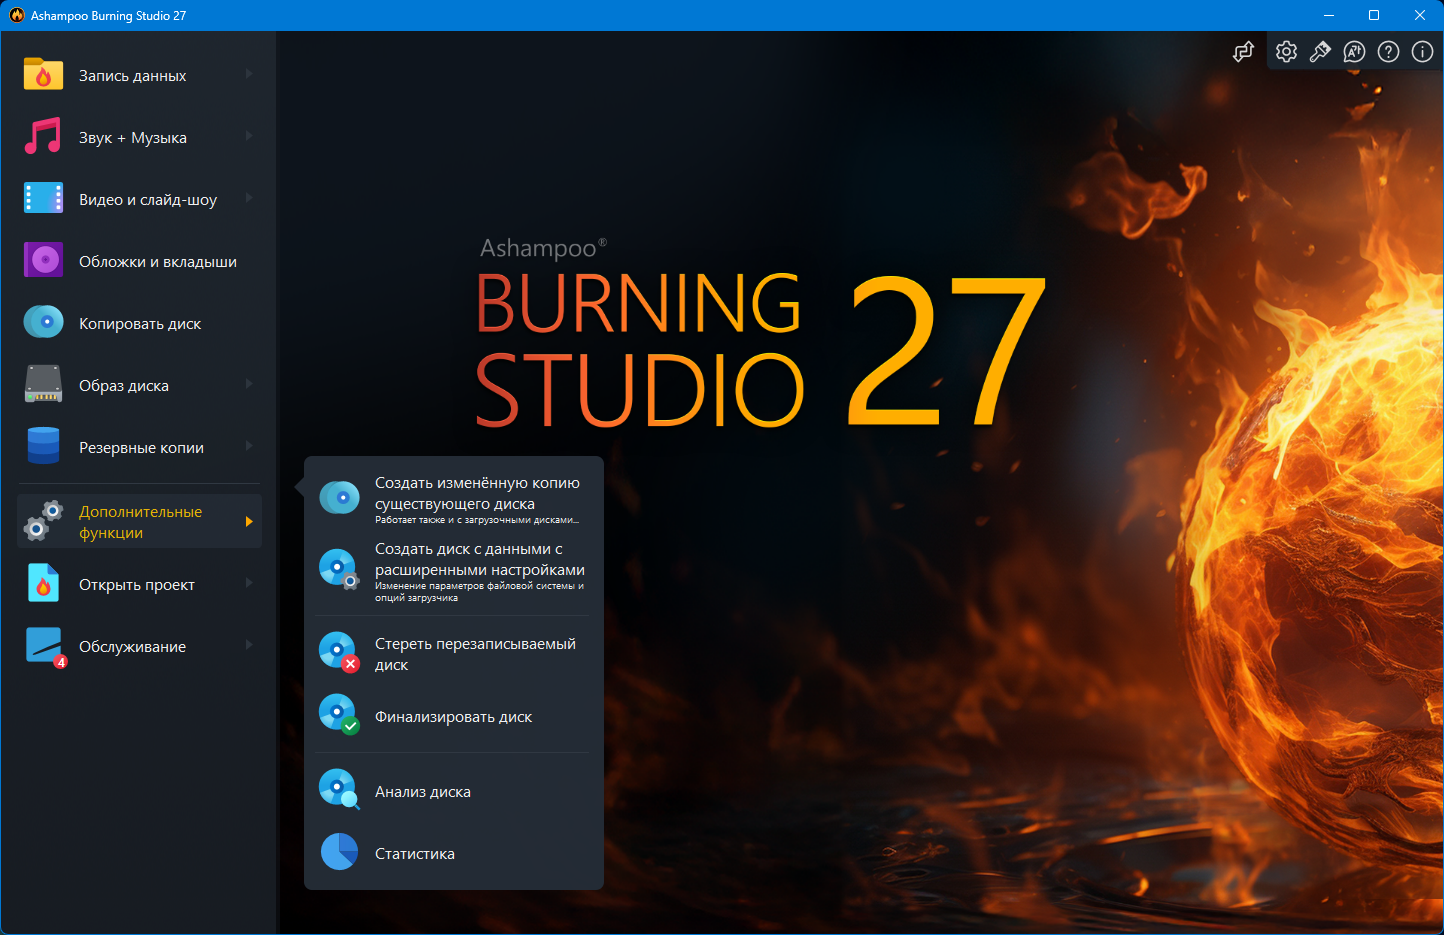This screenshot has width=1444, height=935.
Task: Click the Обслуживание icon with red badge
Action: coord(45,647)
